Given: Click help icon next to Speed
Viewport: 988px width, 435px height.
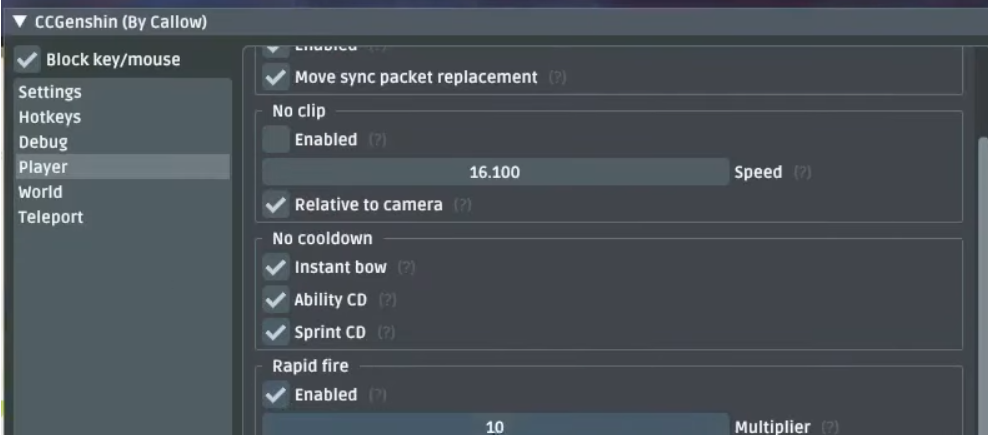Looking at the screenshot, I should pos(802,173).
